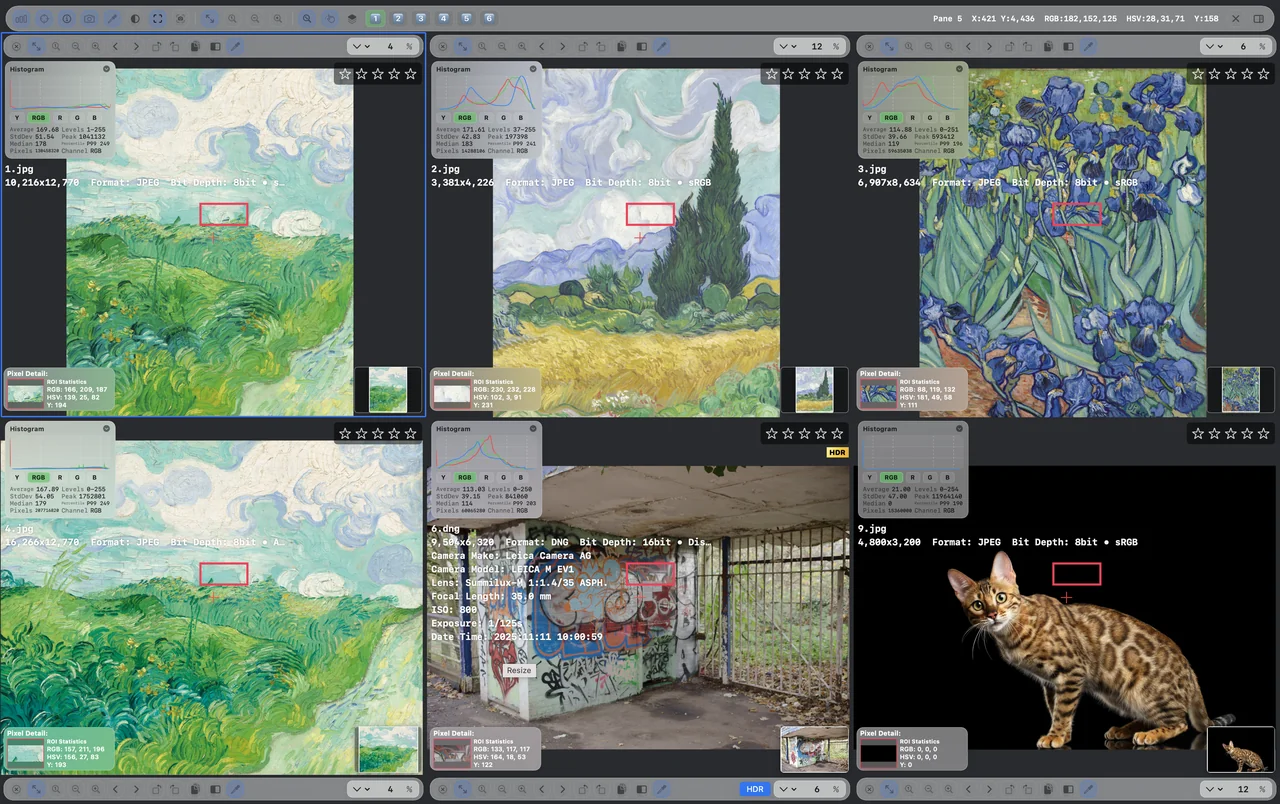Image resolution: width=1280 pixels, height=804 pixels.
Task: Go to the previous image in the 1.jpg pane
Action: (115, 46)
